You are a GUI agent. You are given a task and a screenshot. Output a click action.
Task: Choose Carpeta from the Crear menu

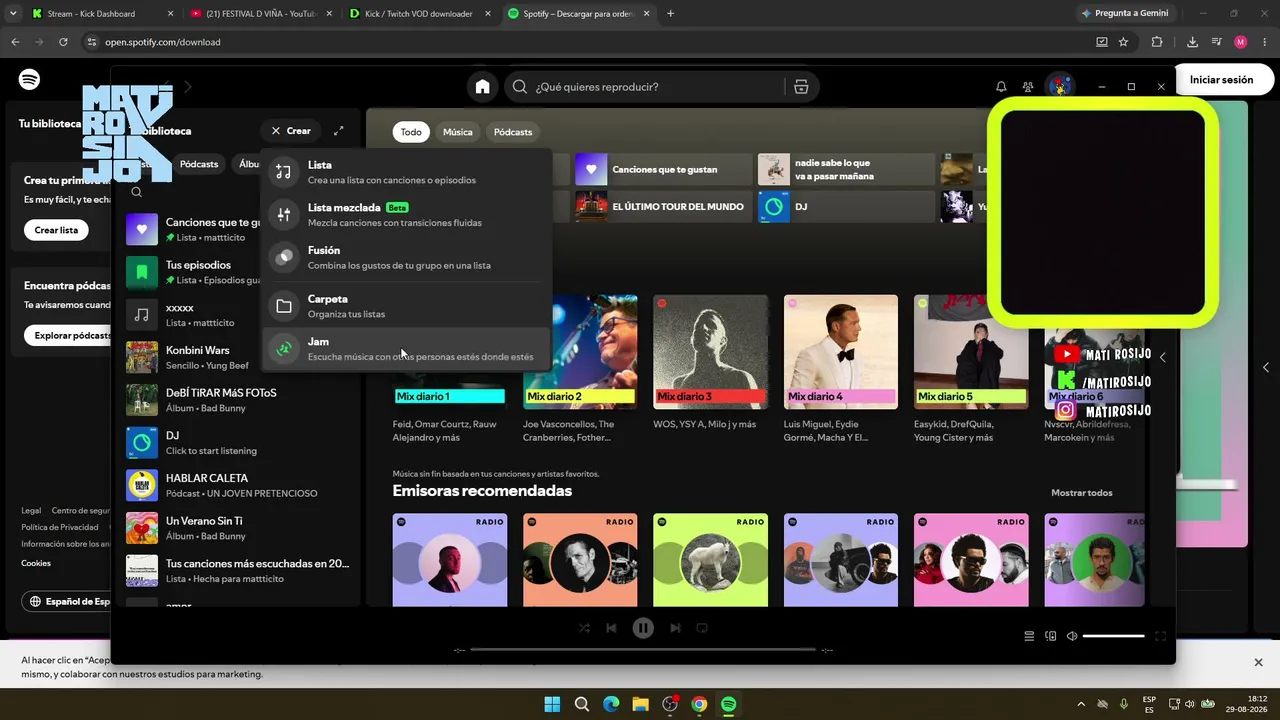[x=406, y=306]
